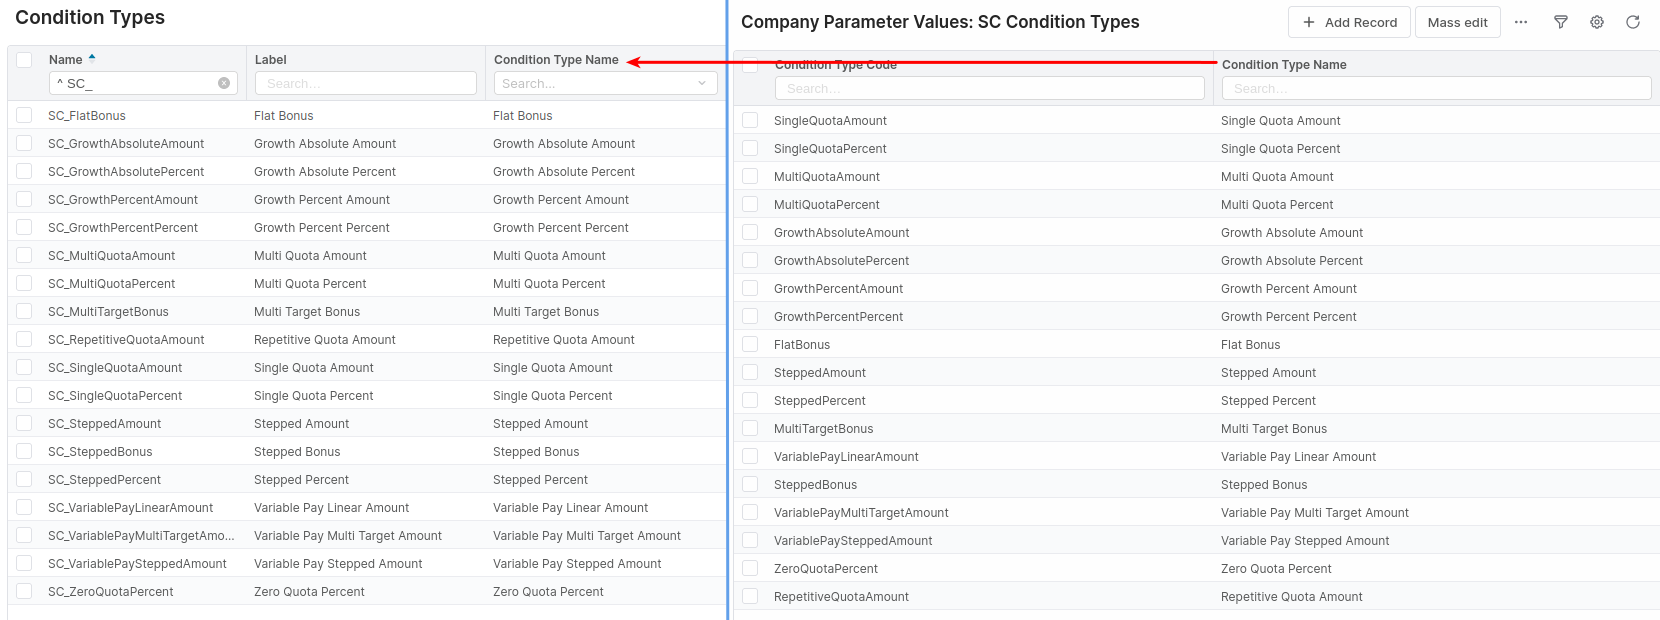
Task: Check the SC_FlatBonus row checkbox
Action: [24, 116]
